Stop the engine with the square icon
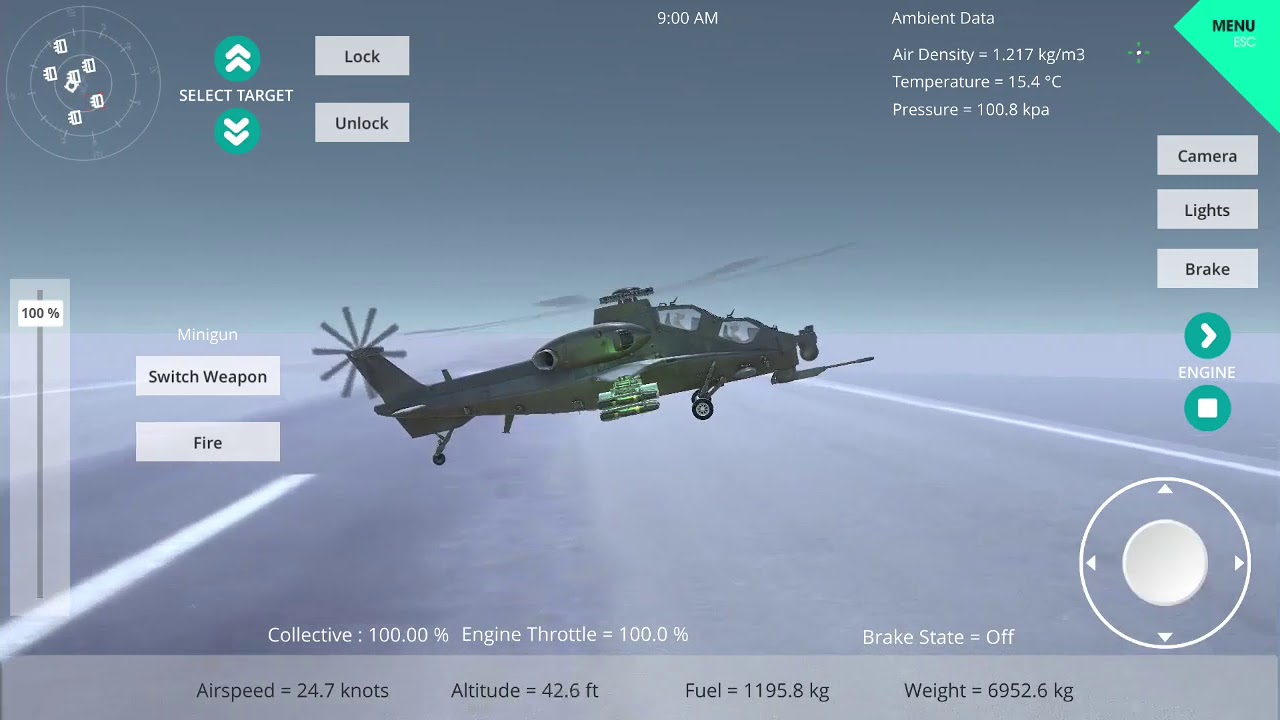This screenshot has height=720, width=1280. [x=1207, y=408]
